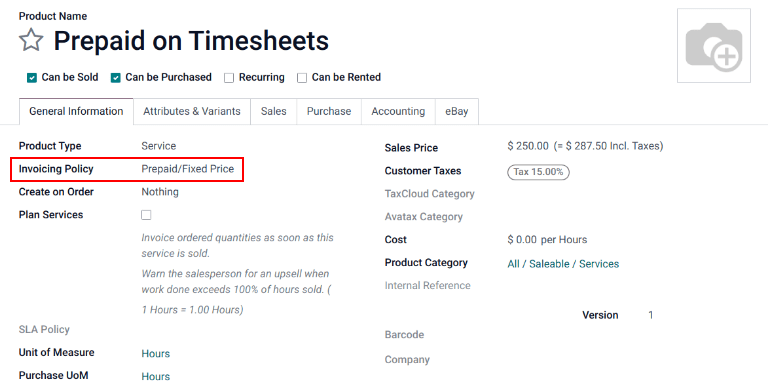Switch to the eBay tab
This screenshot has width=768, height=392.
click(456, 111)
